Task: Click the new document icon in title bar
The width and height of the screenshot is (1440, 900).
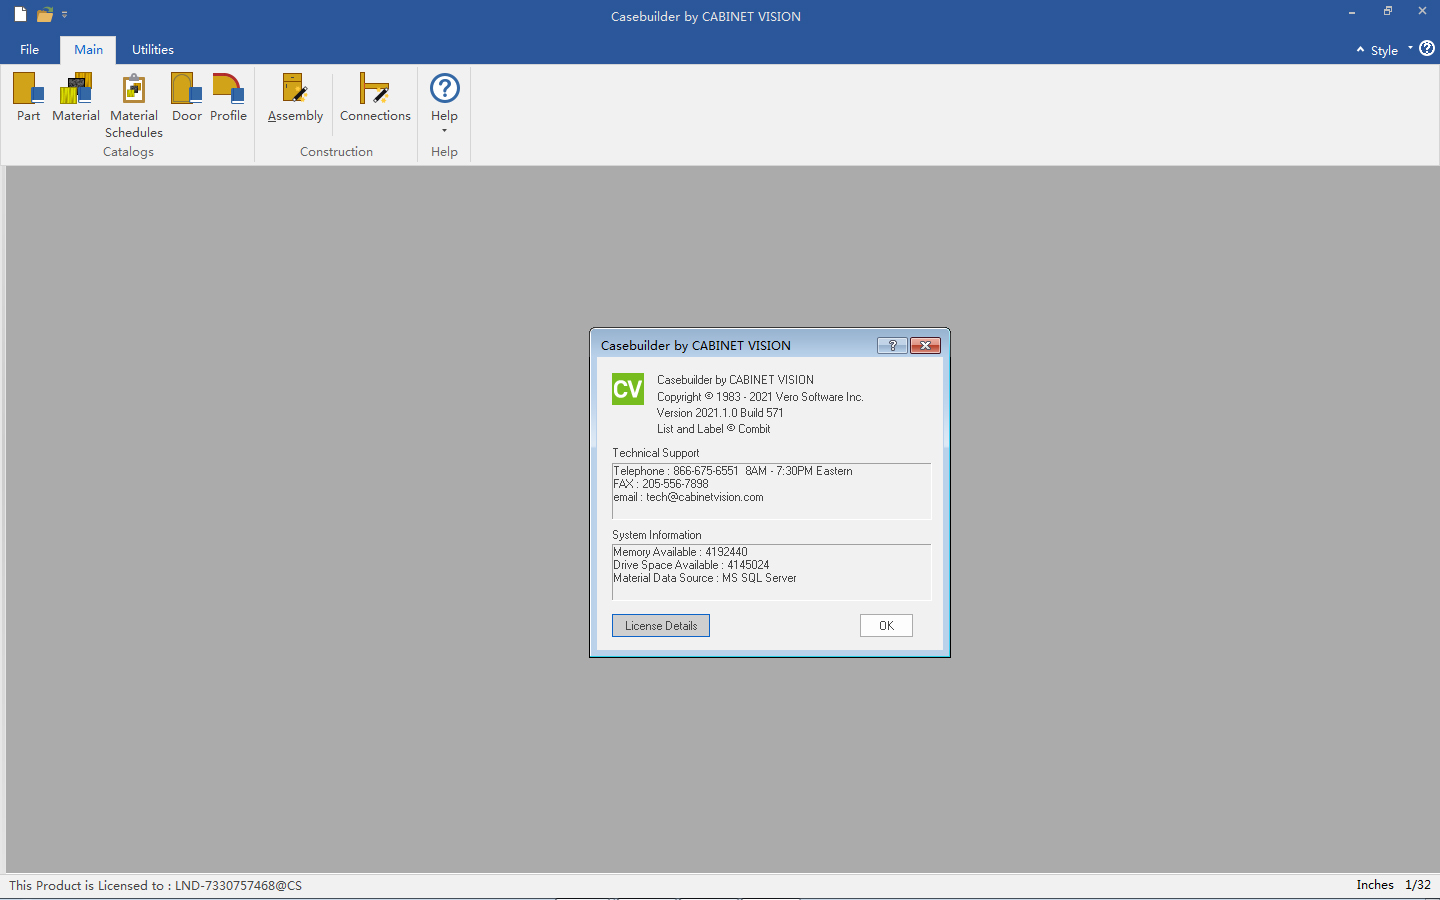Action: tap(20, 14)
